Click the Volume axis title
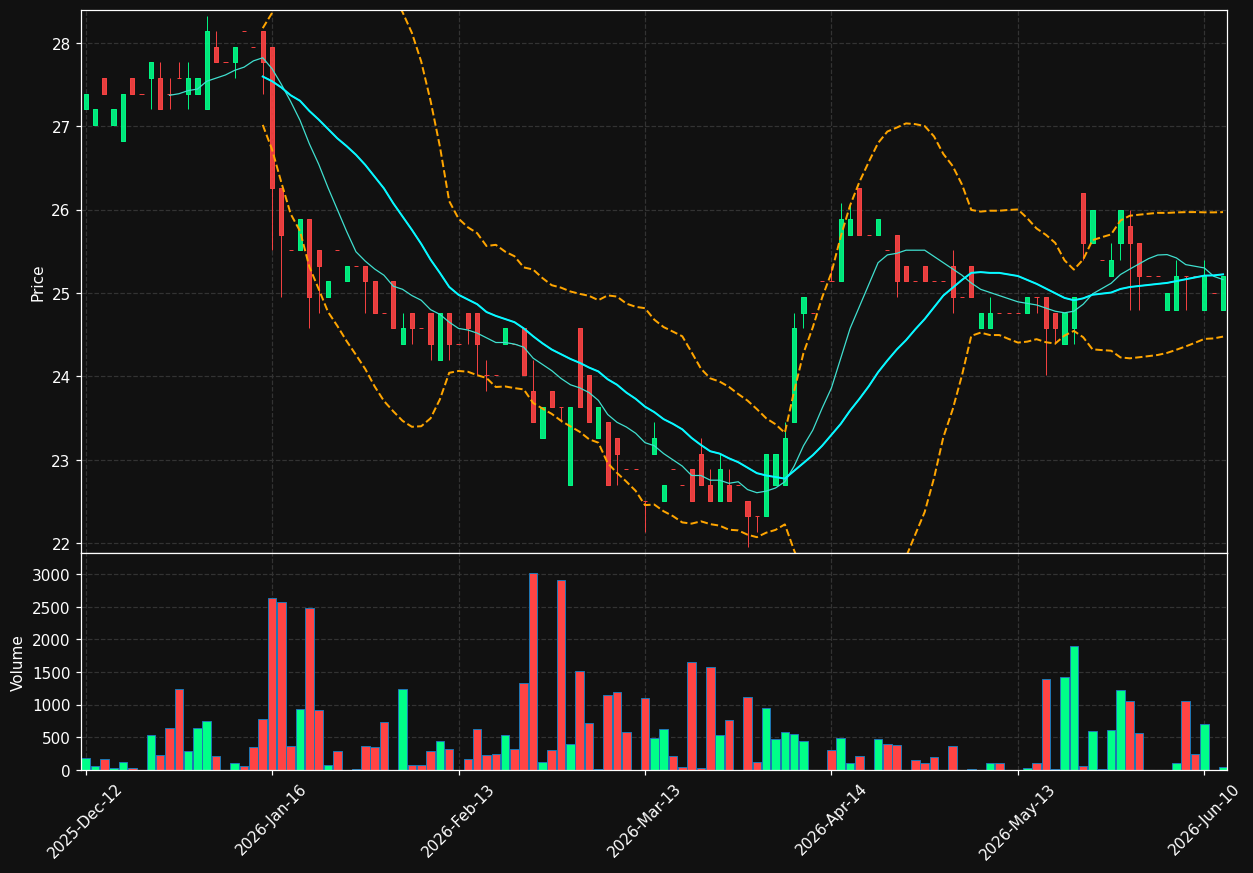 (x=18, y=662)
